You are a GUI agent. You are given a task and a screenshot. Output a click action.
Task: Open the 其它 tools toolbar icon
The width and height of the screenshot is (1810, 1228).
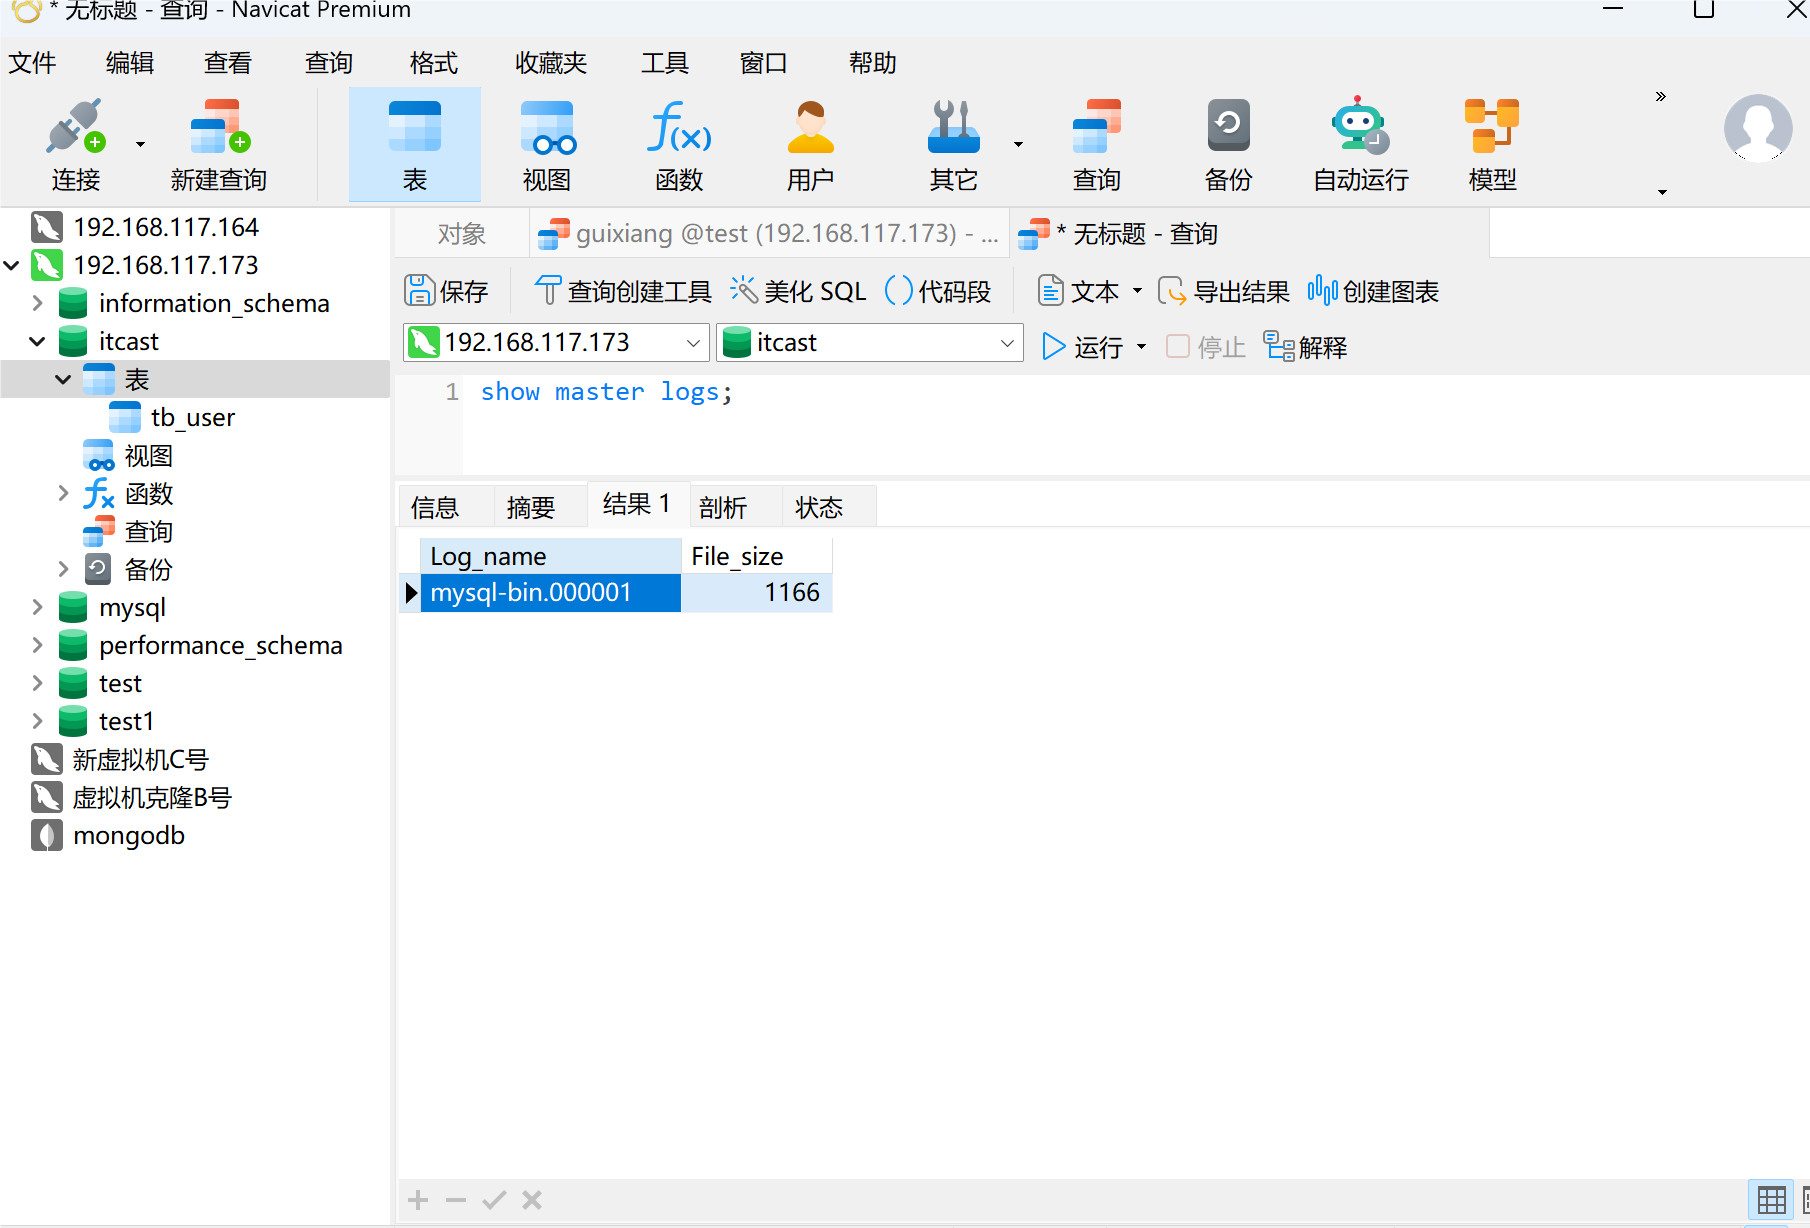point(953,145)
